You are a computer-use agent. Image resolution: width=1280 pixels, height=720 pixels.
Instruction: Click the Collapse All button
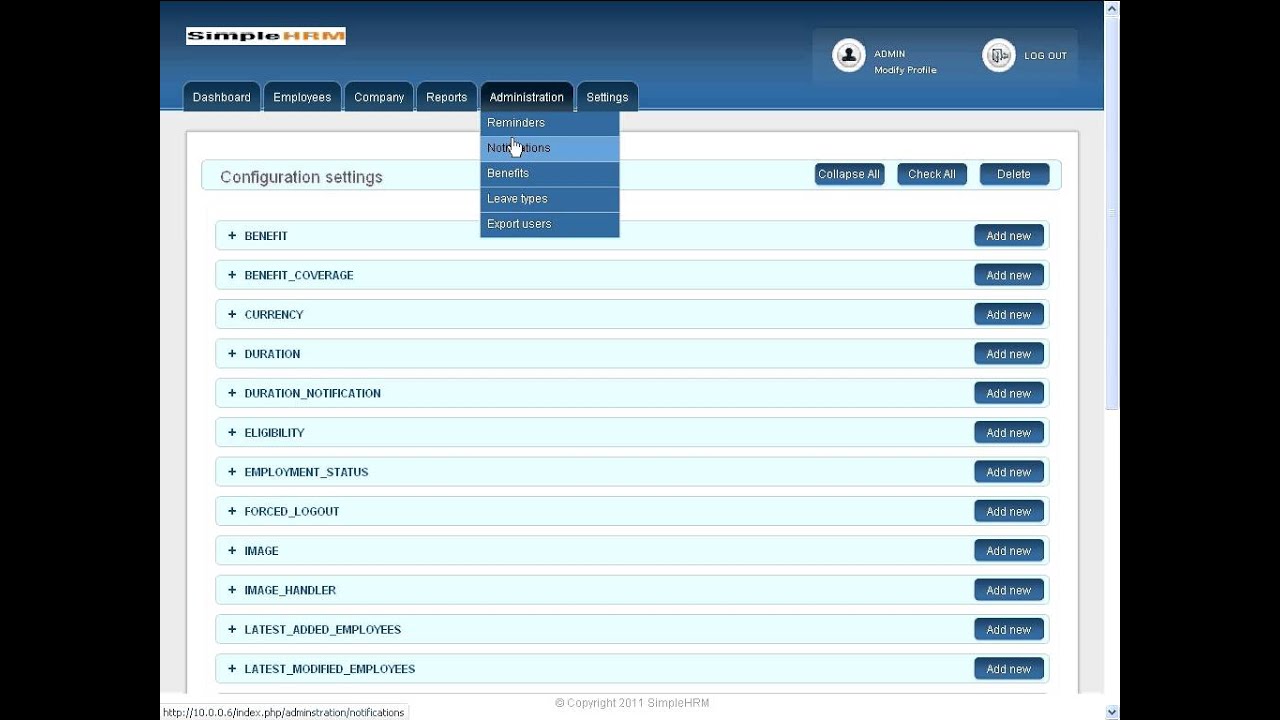[849, 174]
